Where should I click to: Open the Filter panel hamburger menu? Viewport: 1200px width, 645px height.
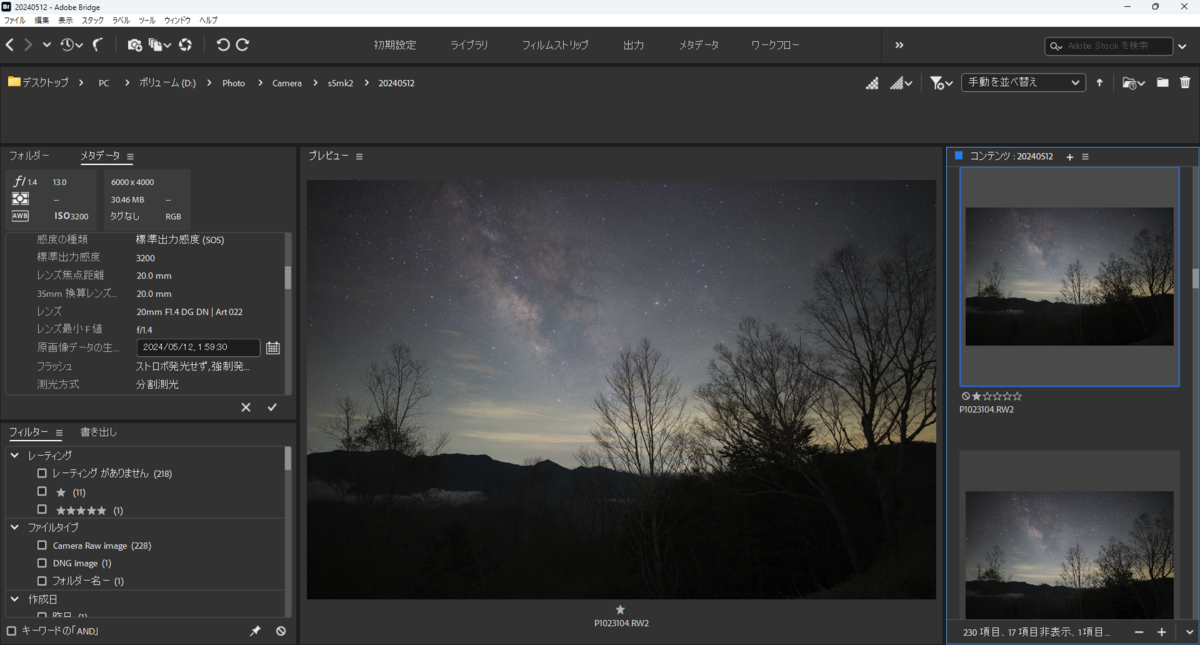(x=59, y=433)
